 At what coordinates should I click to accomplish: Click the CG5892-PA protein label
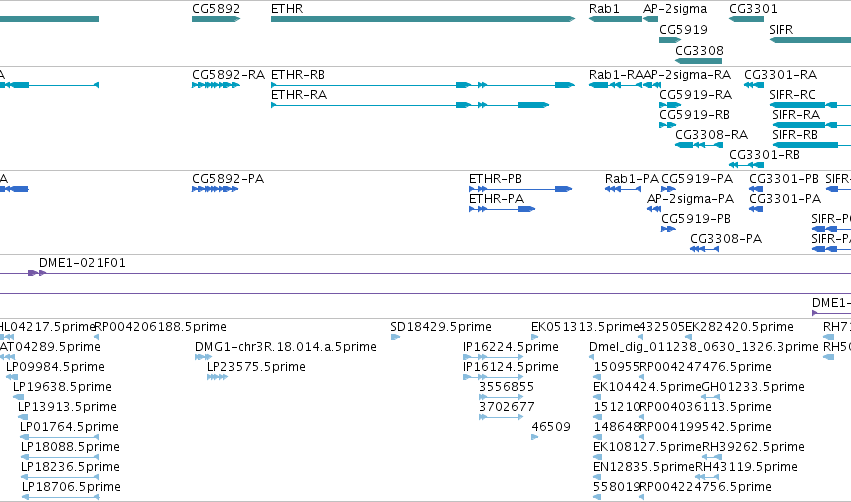point(228,179)
